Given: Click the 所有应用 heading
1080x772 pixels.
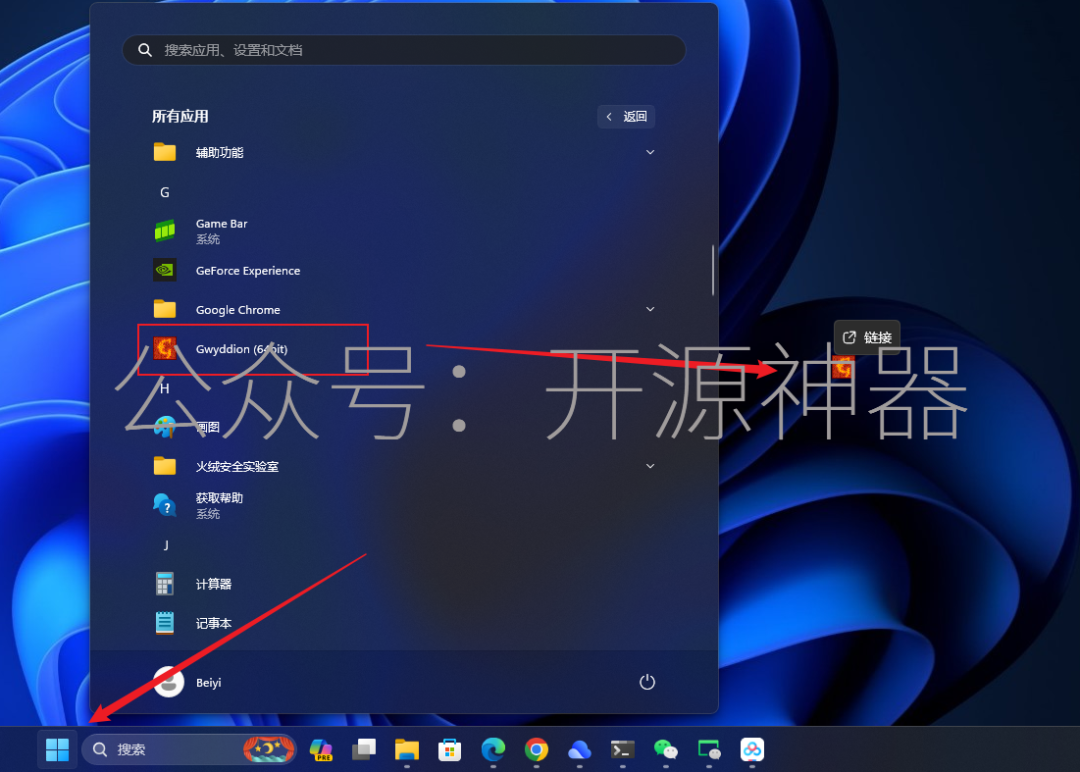Looking at the screenshot, I should pos(180,116).
